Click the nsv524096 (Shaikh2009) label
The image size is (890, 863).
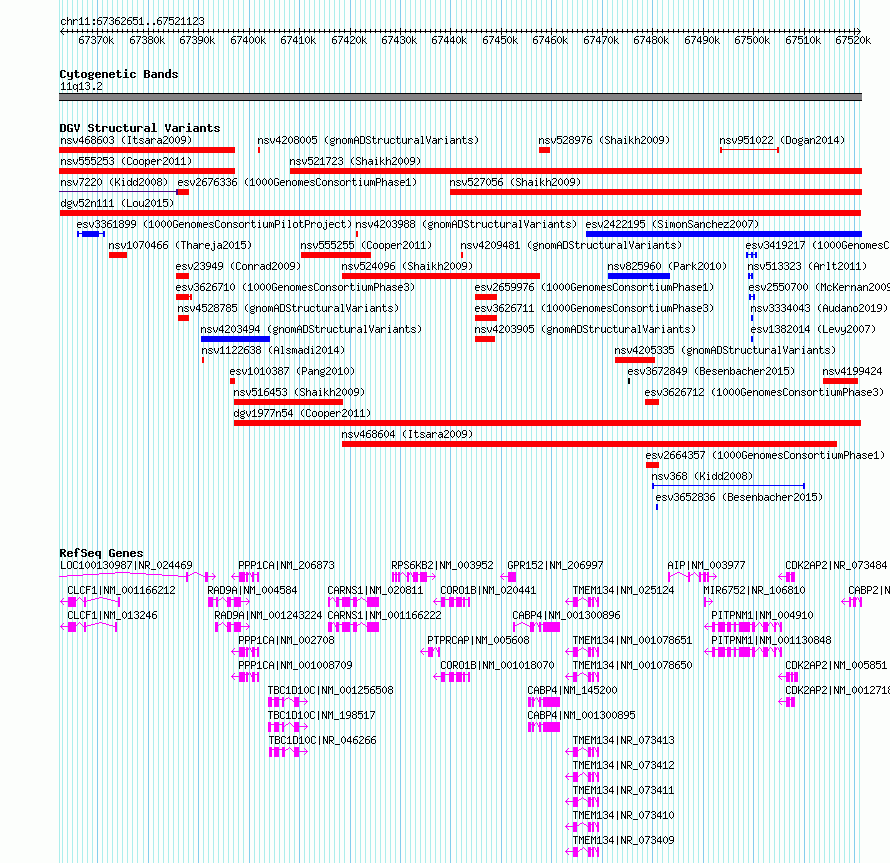pos(407,266)
